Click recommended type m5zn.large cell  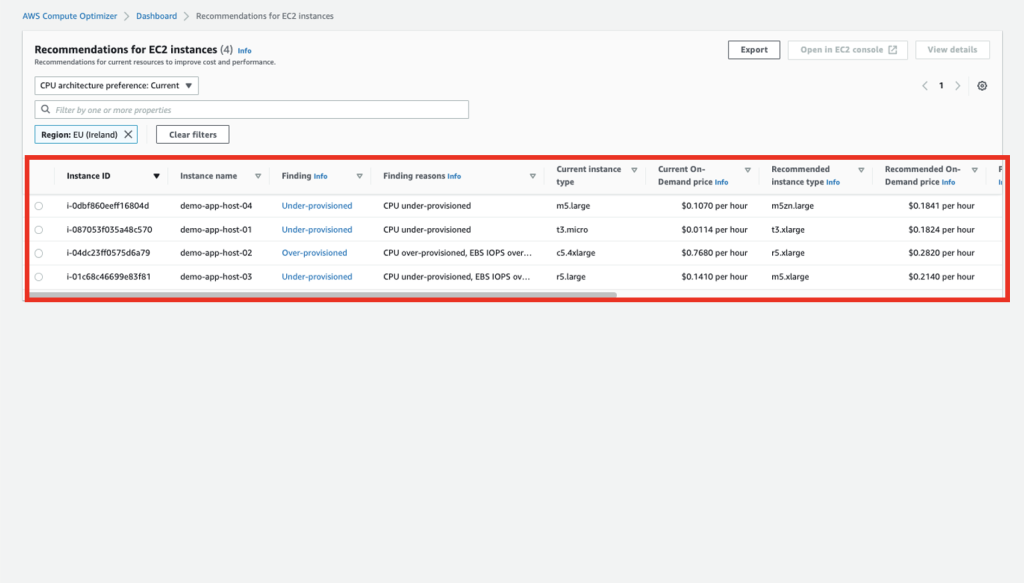[x=792, y=206]
